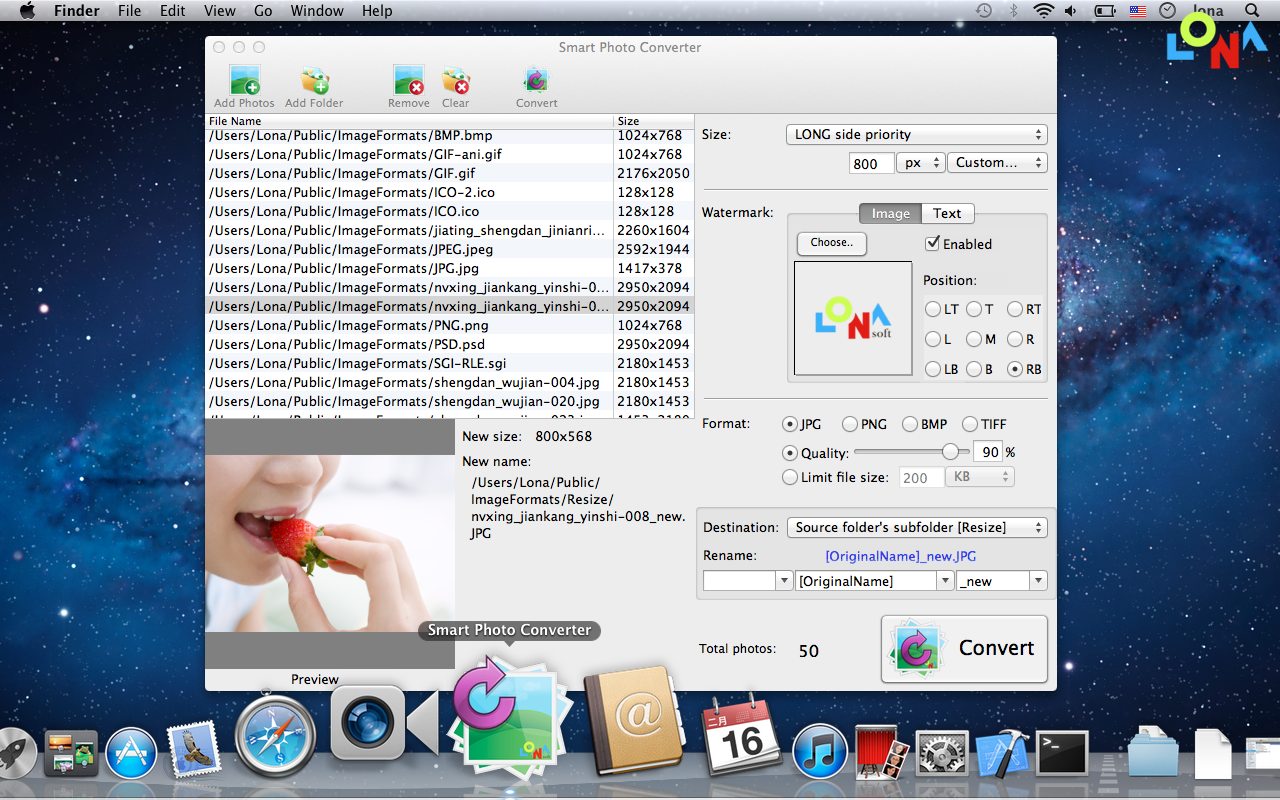Click the size value field showing 800
This screenshot has width=1280, height=800.
[x=870, y=163]
